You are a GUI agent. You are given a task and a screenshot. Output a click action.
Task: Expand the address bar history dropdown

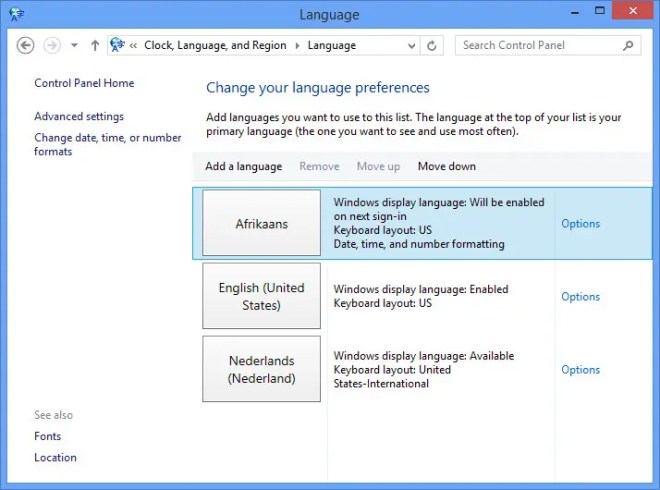(x=412, y=45)
